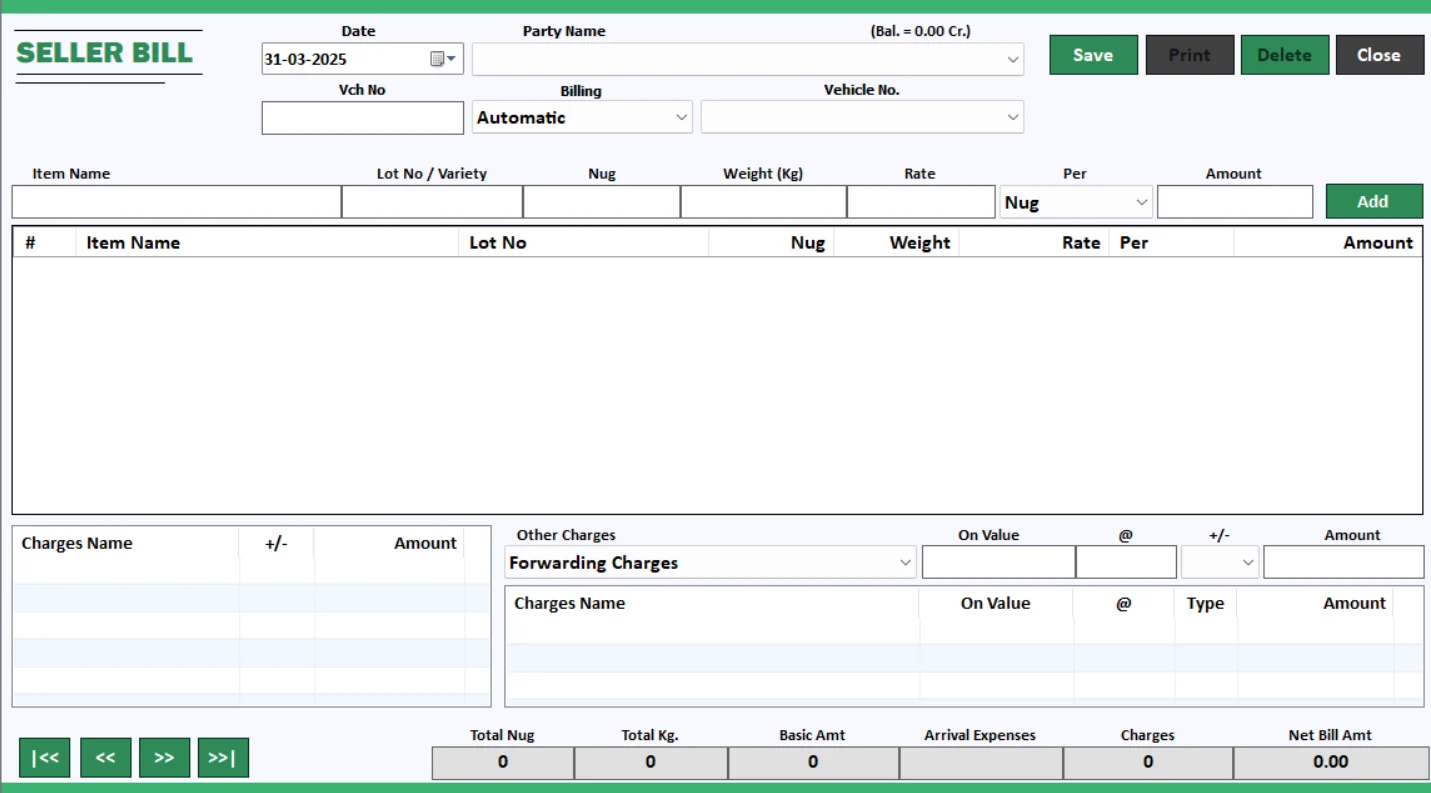Open the Date calendar picker icon
The width and height of the screenshot is (1431, 793).
click(437, 59)
